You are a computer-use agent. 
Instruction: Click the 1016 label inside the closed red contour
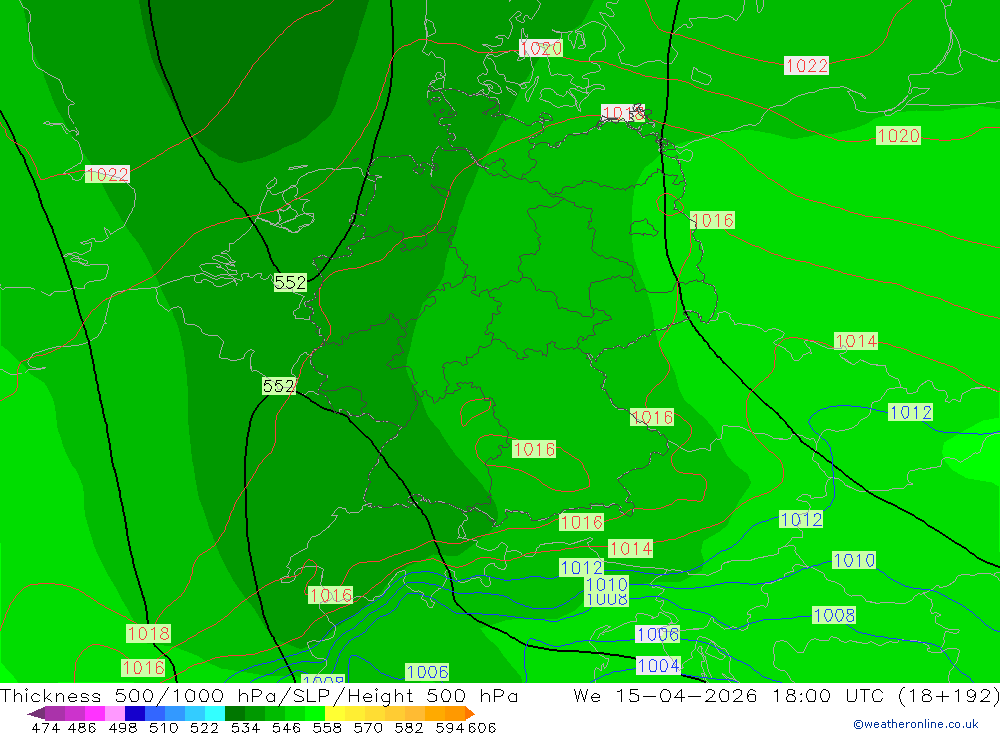[x=534, y=449]
